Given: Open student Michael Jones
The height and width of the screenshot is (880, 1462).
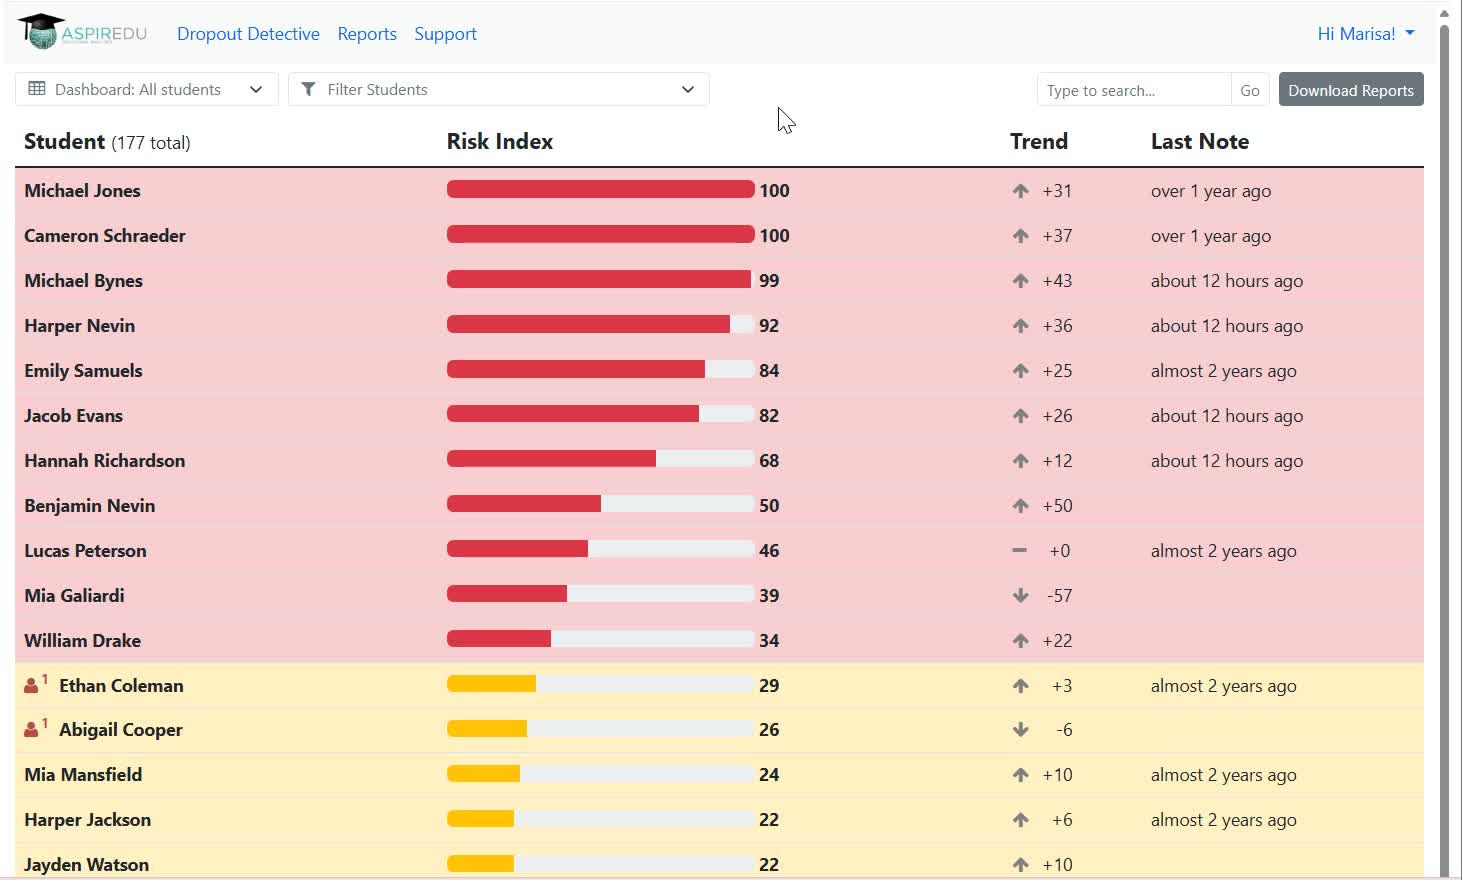Looking at the screenshot, I should pyautogui.click(x=82, y=190).
